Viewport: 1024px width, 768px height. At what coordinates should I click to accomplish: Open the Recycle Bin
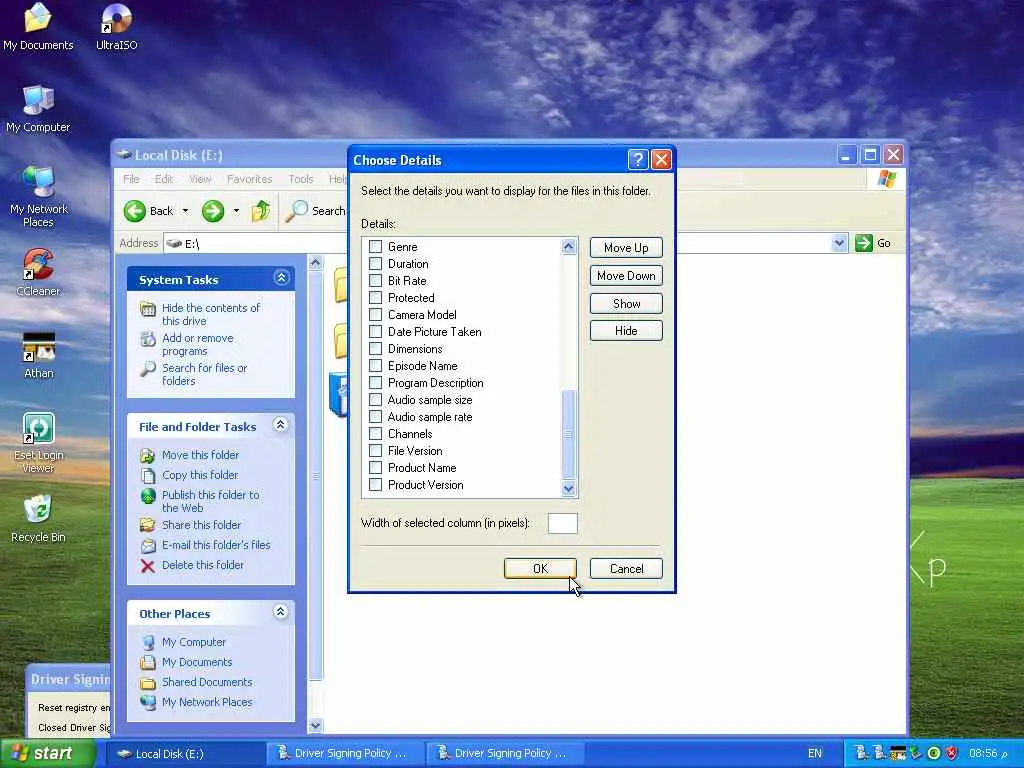pyautogui.click(x=38, y=519)
